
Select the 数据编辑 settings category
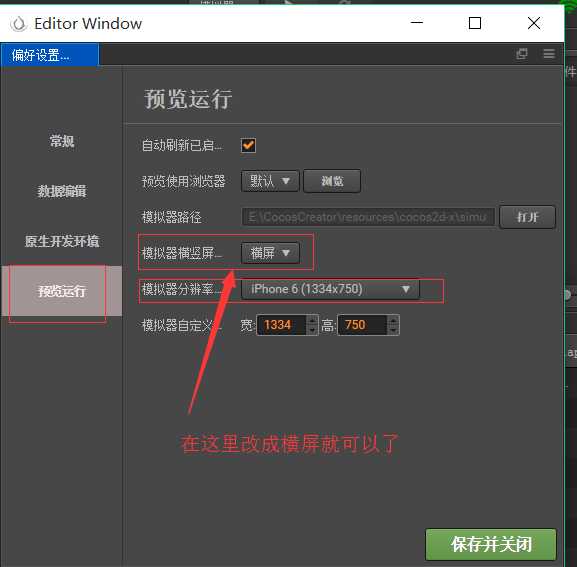pyautogui.click(x=62, y=191)
